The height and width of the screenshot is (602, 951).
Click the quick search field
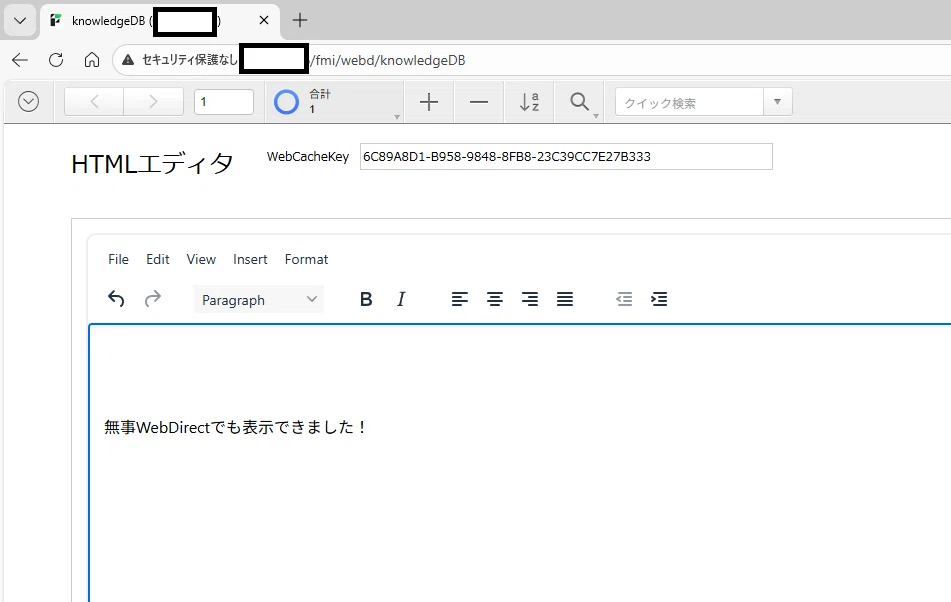(x=689, y=102)
